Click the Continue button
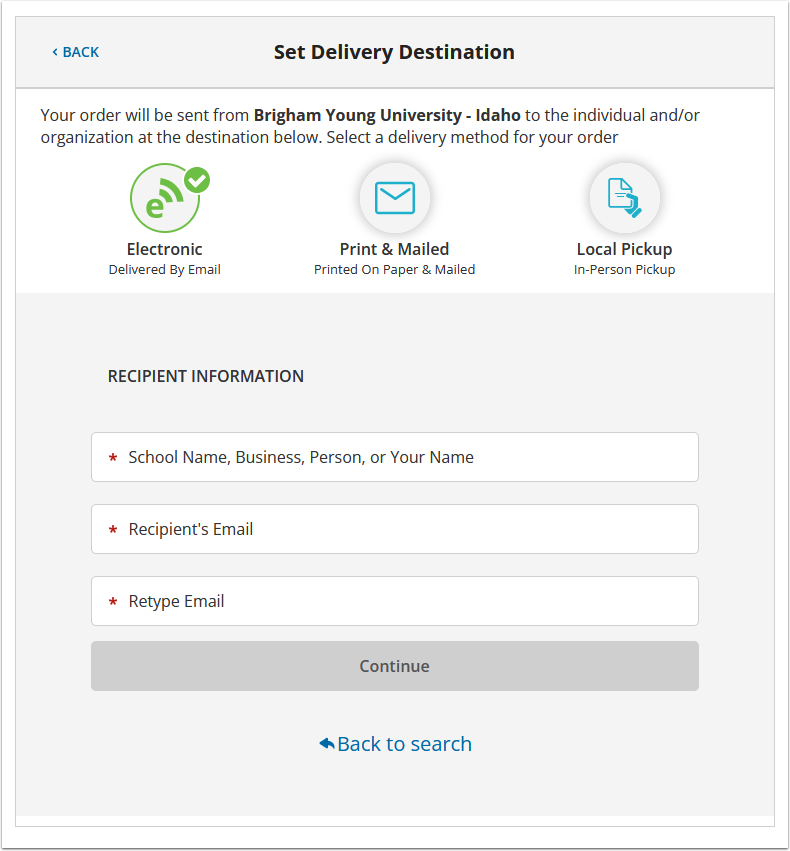790x851 pixels. pyautogui.click(x=394, y=666)
